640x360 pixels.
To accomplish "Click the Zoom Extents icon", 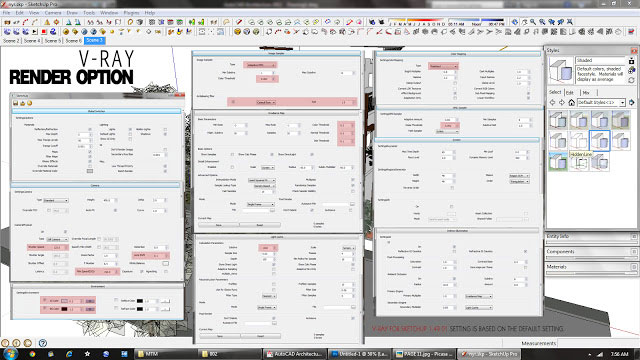I will 570,22.
